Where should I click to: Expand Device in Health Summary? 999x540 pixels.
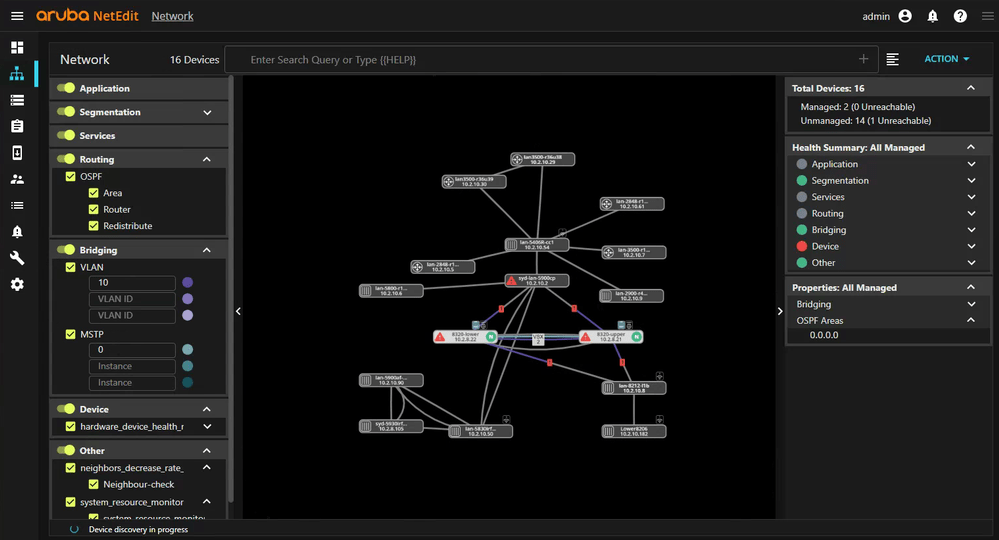(971, 246)
